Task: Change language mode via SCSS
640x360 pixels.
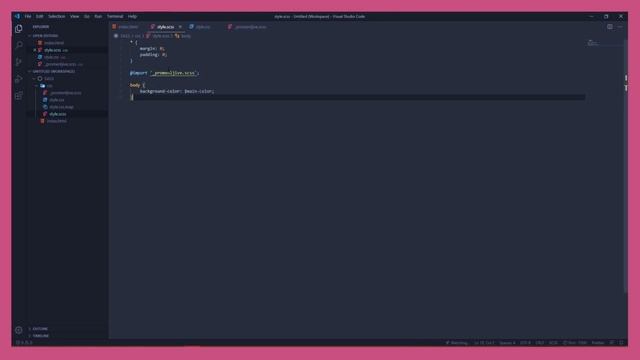Action: tap(553, 342)
